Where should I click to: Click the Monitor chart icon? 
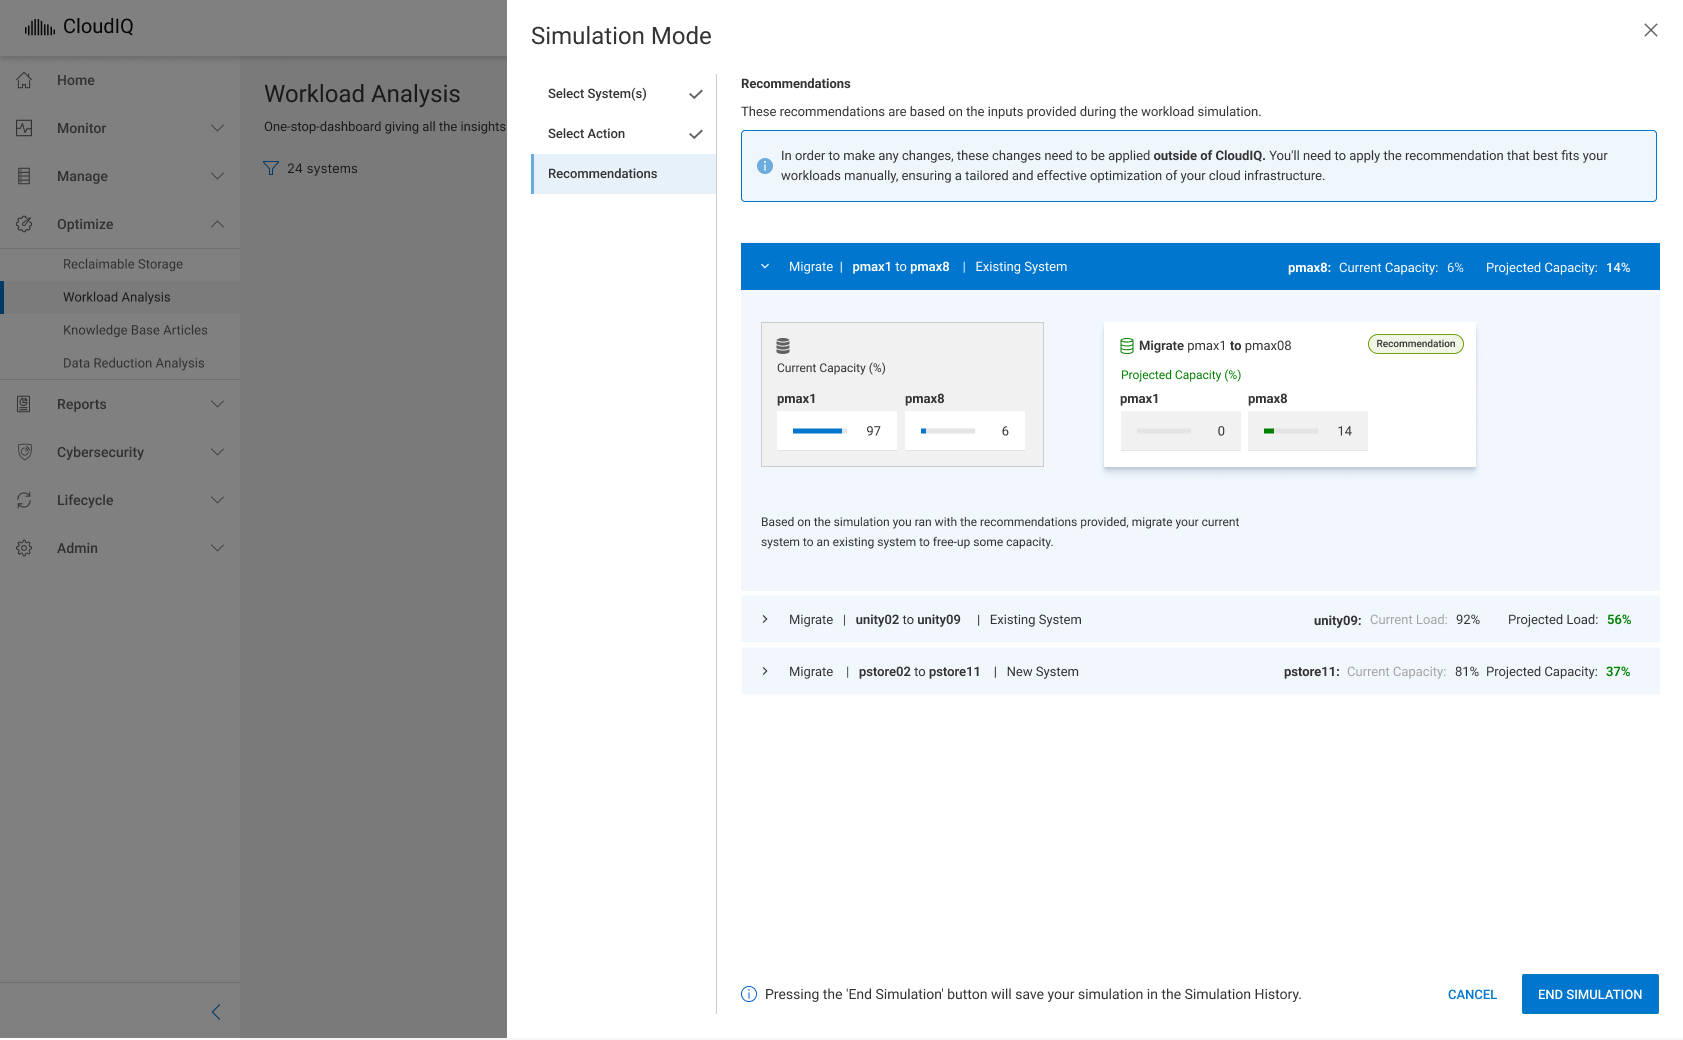(25, 128)
